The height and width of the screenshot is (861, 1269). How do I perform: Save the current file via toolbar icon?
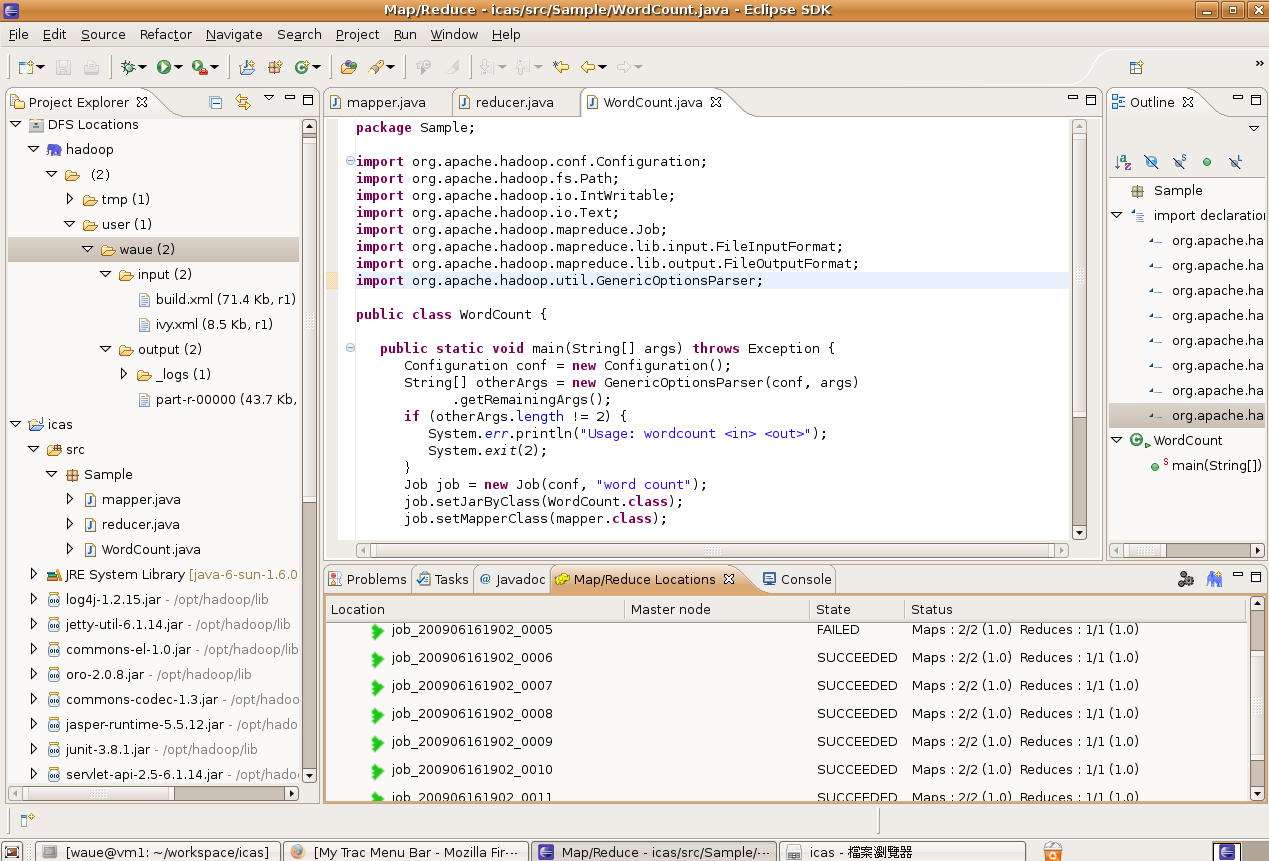[x=63, y=66]
